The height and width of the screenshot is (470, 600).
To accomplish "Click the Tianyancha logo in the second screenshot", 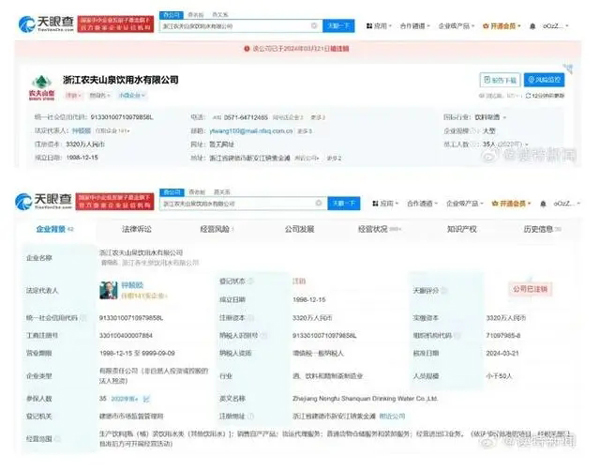I will click(43, 201).
